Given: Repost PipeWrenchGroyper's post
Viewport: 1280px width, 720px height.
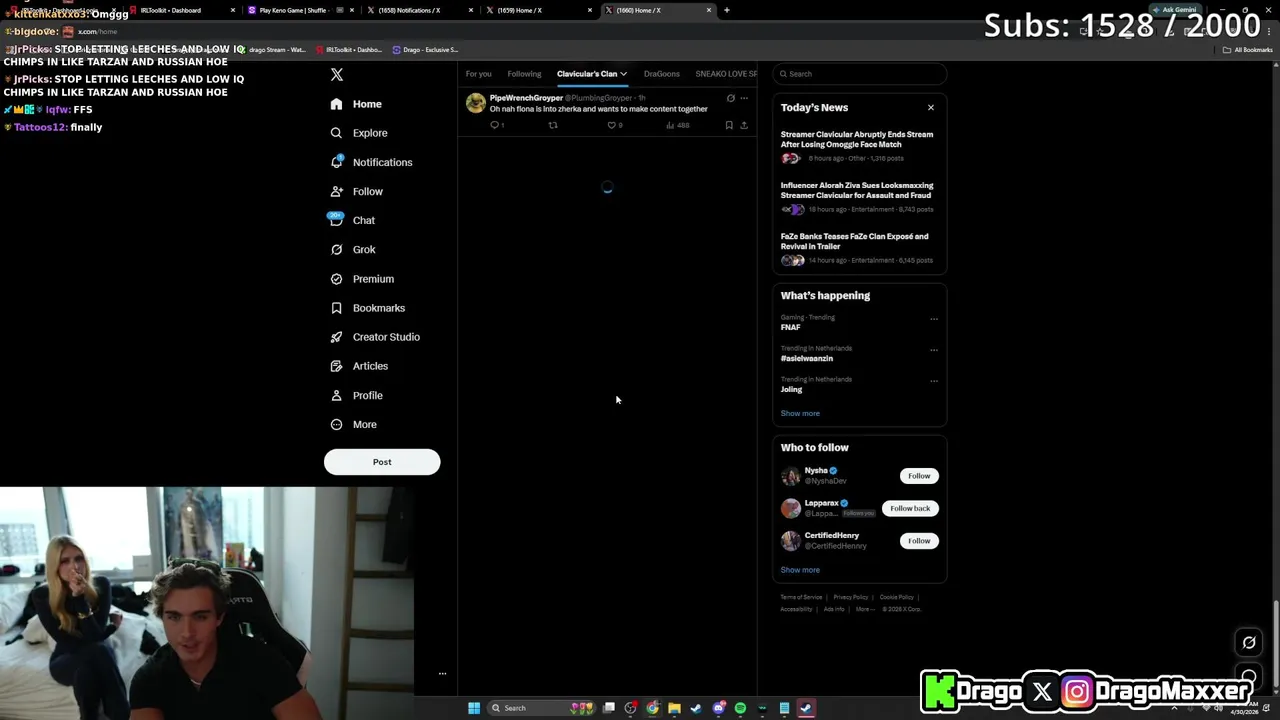Looking at the screenshot, I should [x=553, y=125].
